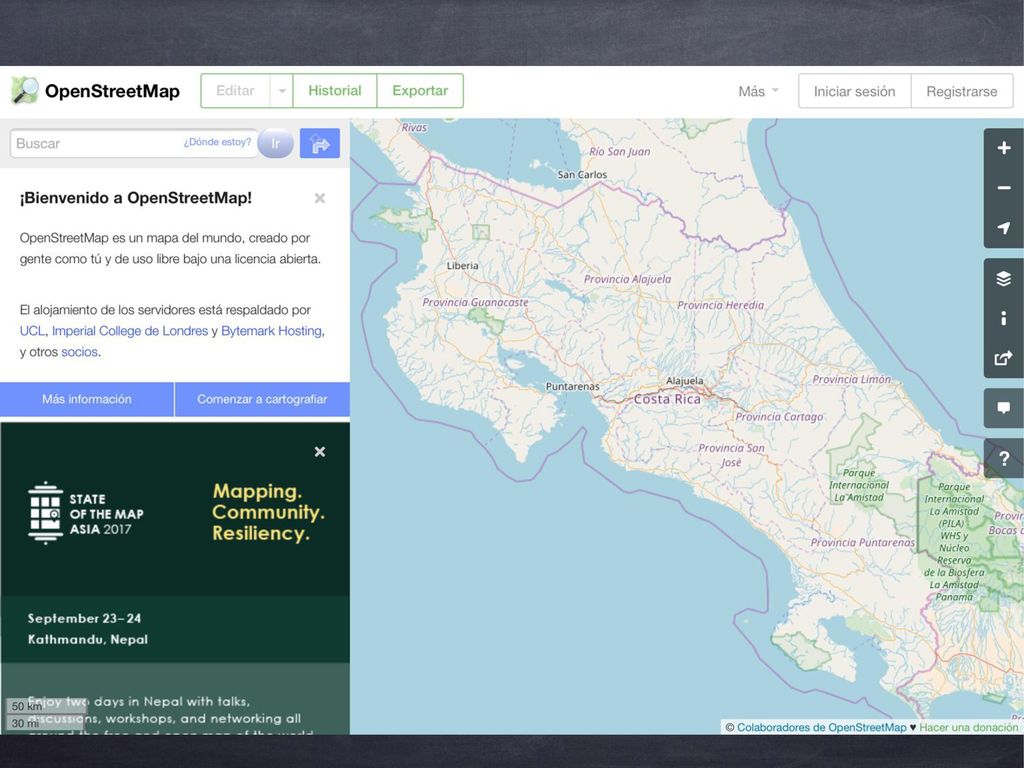
Task: Click the Río San Juan label
Action: point(620,152)
